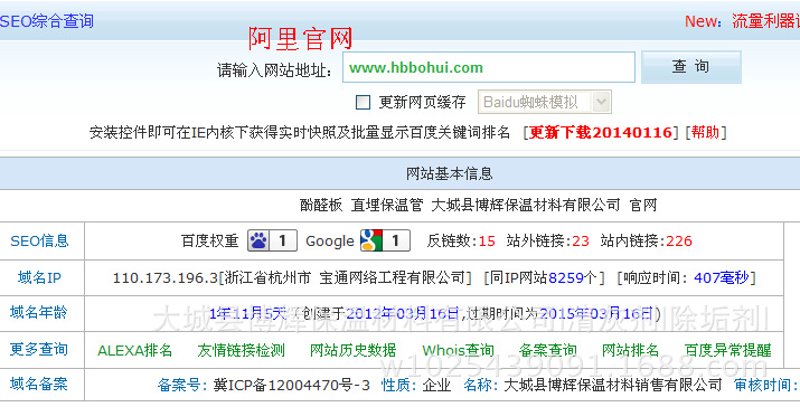Viewport: 800px width, 407px height.
Task: Click the Baidu paw weight icon
Action: click(x=259, y=241)
